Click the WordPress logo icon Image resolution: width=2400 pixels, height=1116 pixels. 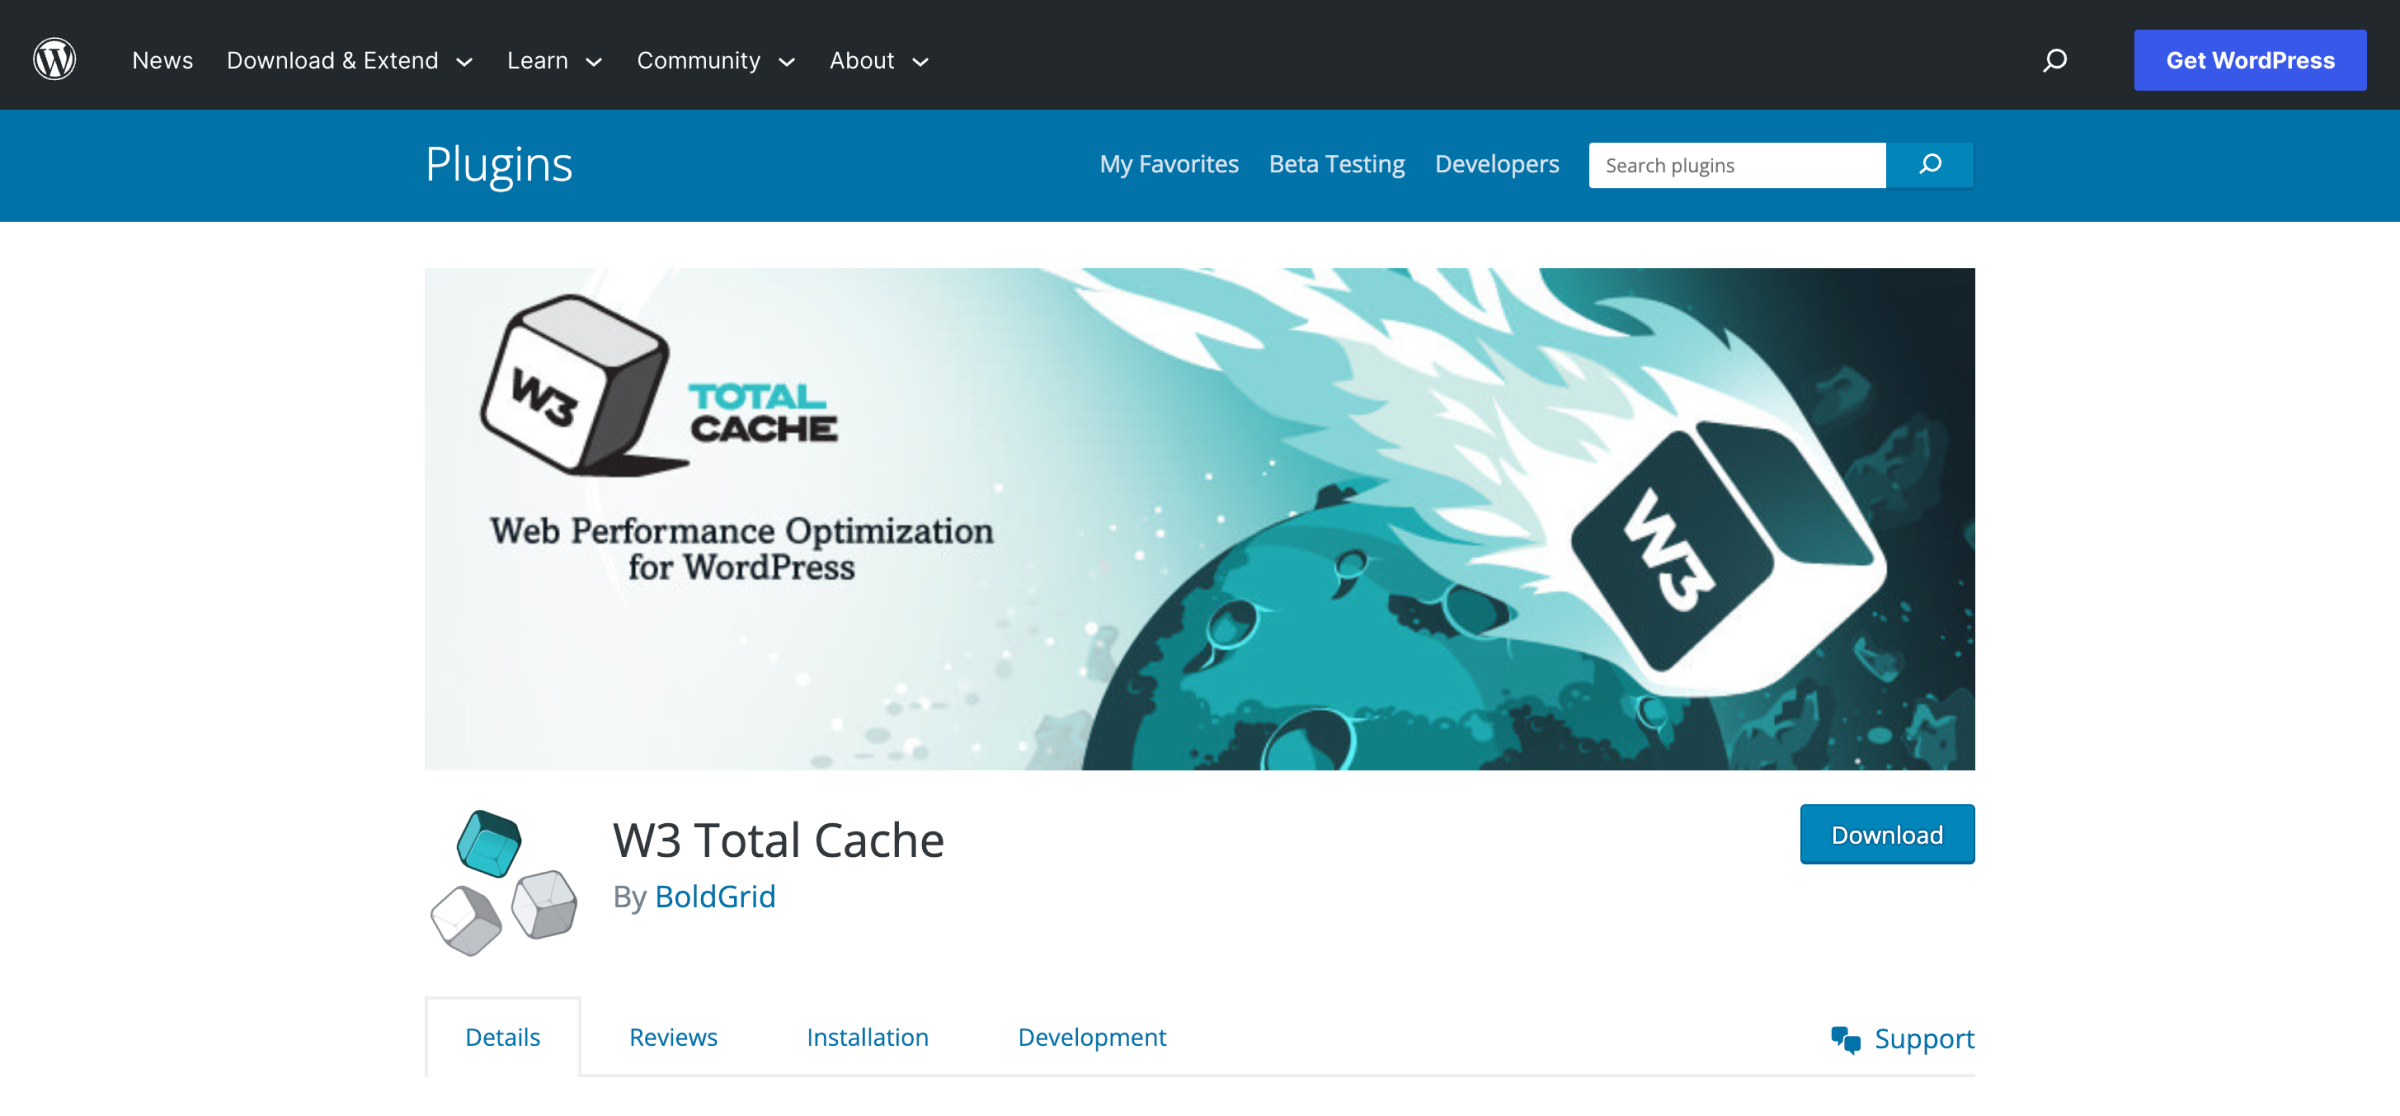55,60
